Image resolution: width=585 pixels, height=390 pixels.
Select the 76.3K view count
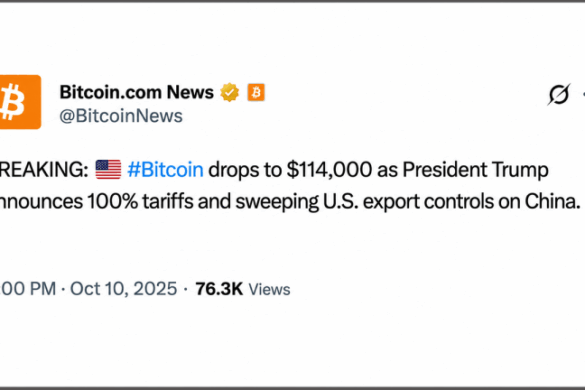[x=219, y=289]
